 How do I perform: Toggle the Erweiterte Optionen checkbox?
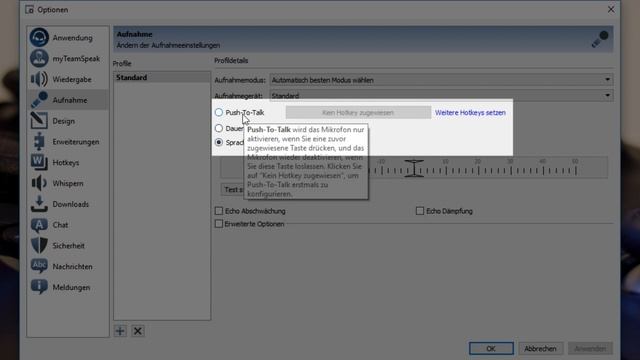point(219,224)
